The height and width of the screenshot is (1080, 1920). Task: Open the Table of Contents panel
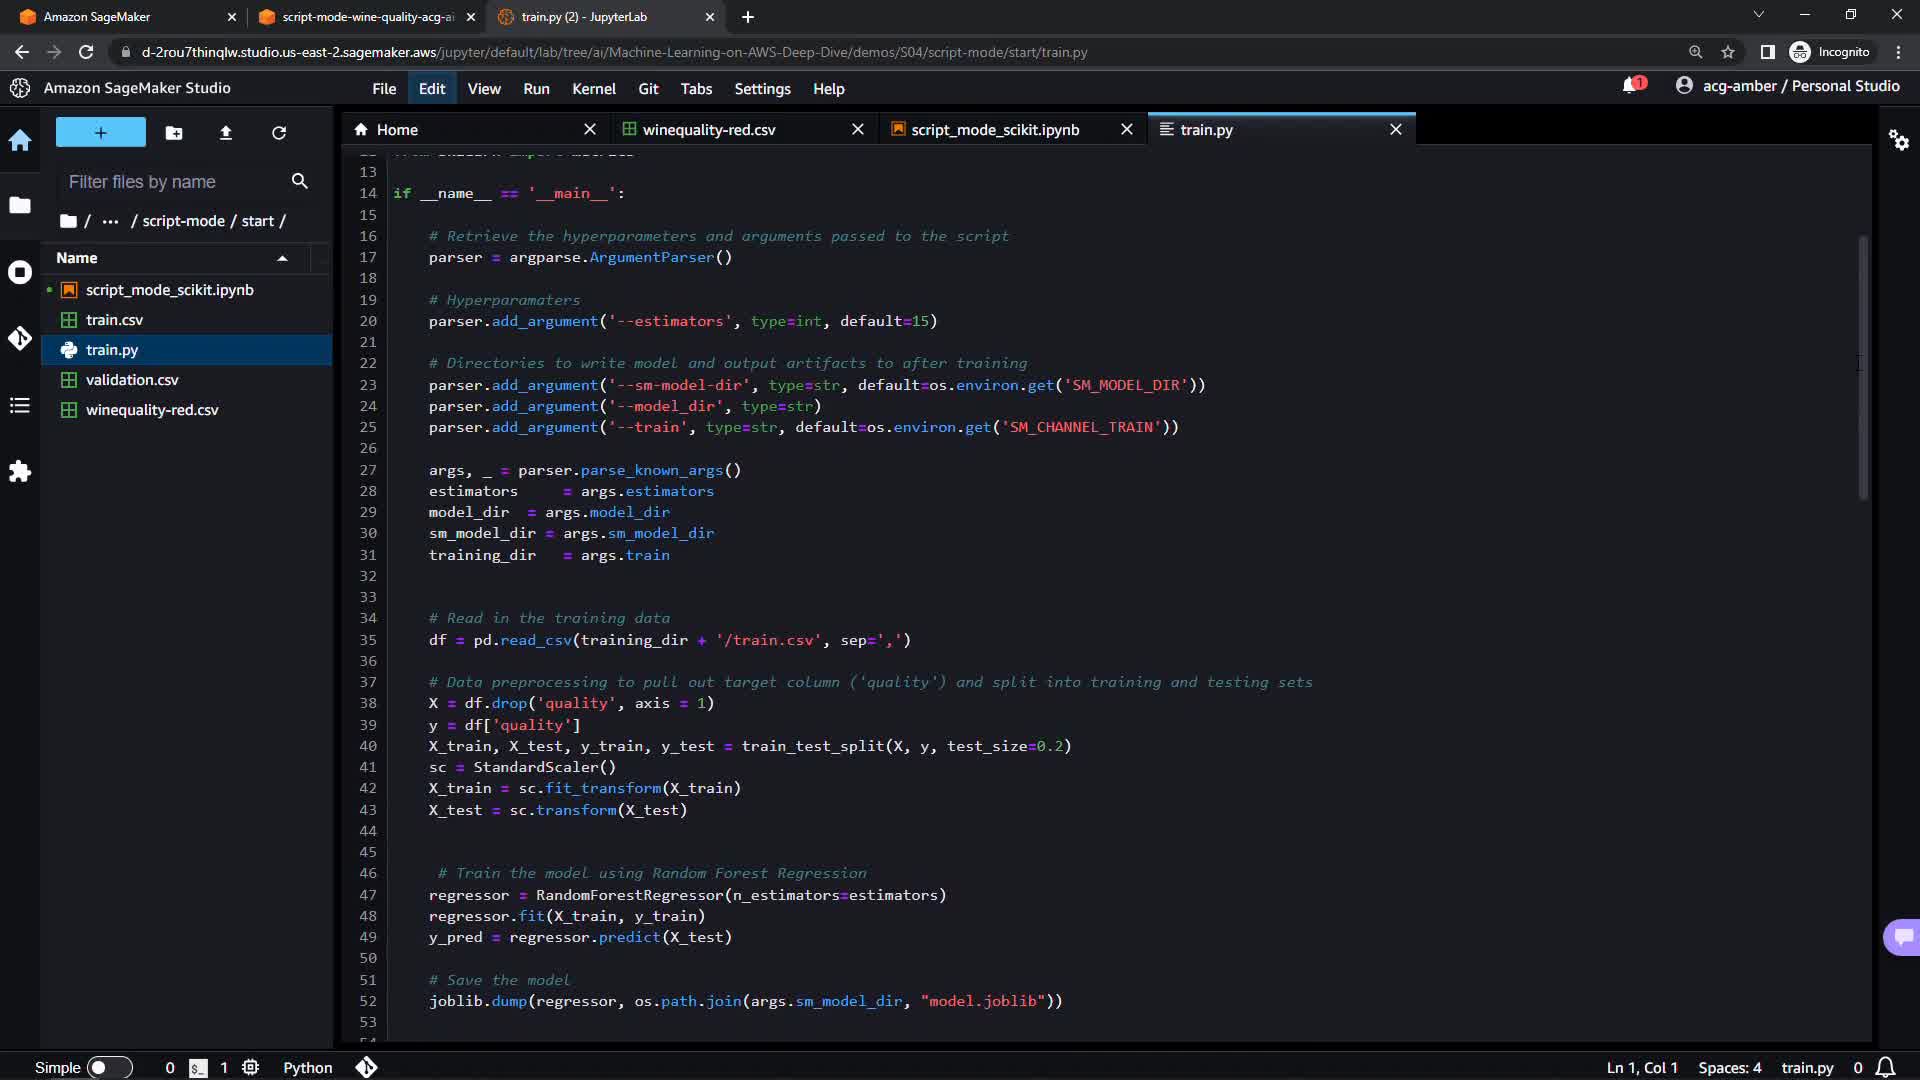click(x=20, y=405)
